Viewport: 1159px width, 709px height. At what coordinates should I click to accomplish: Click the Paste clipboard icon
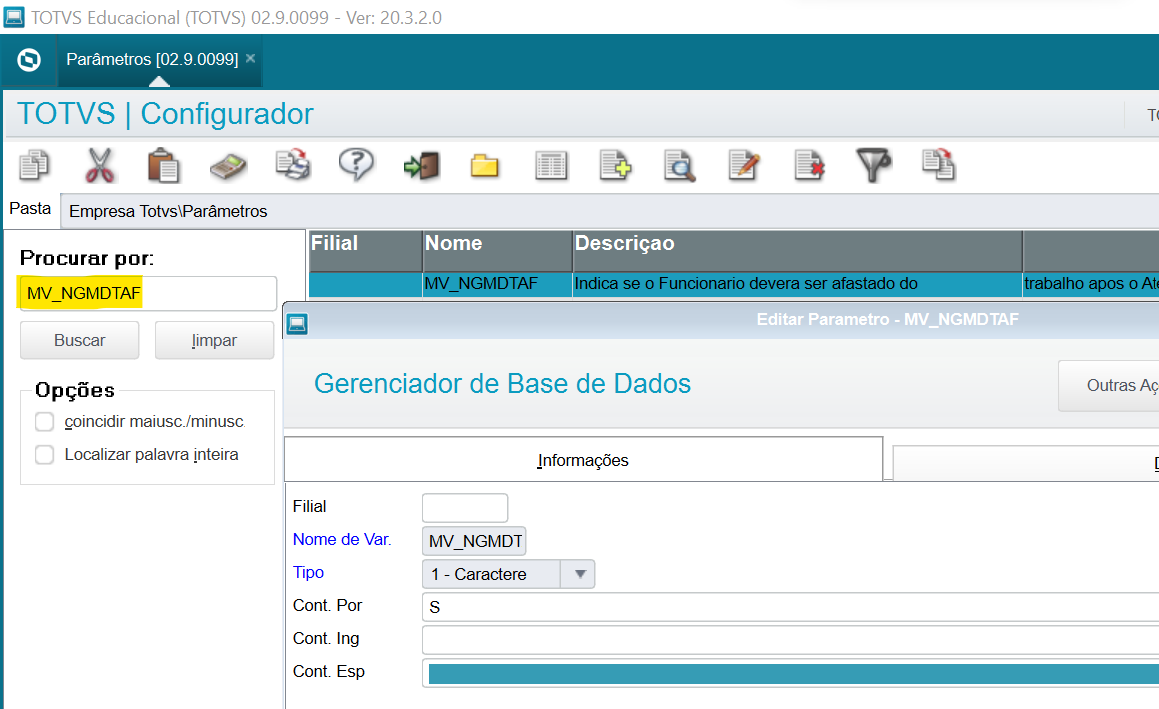163,165
